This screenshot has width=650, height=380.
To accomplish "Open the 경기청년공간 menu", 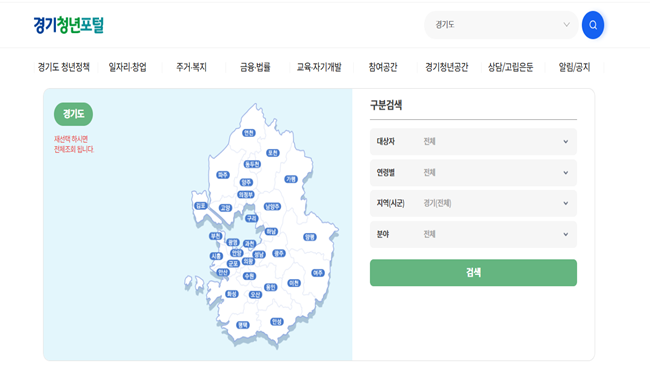I will click(x=446, y=67).
